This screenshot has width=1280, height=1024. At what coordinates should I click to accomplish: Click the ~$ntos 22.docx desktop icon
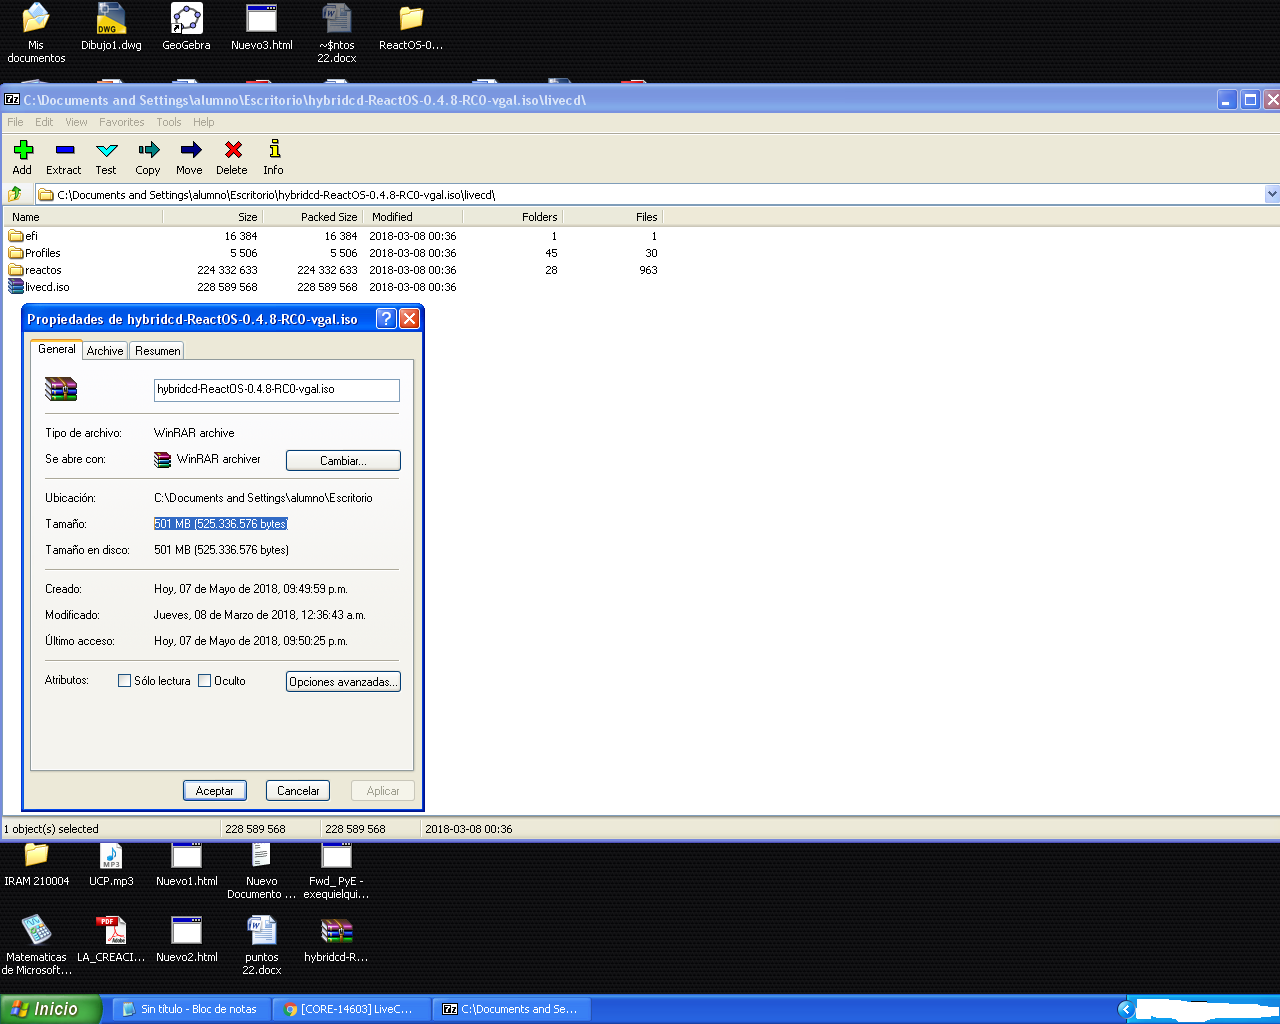(x=337, y=33)
